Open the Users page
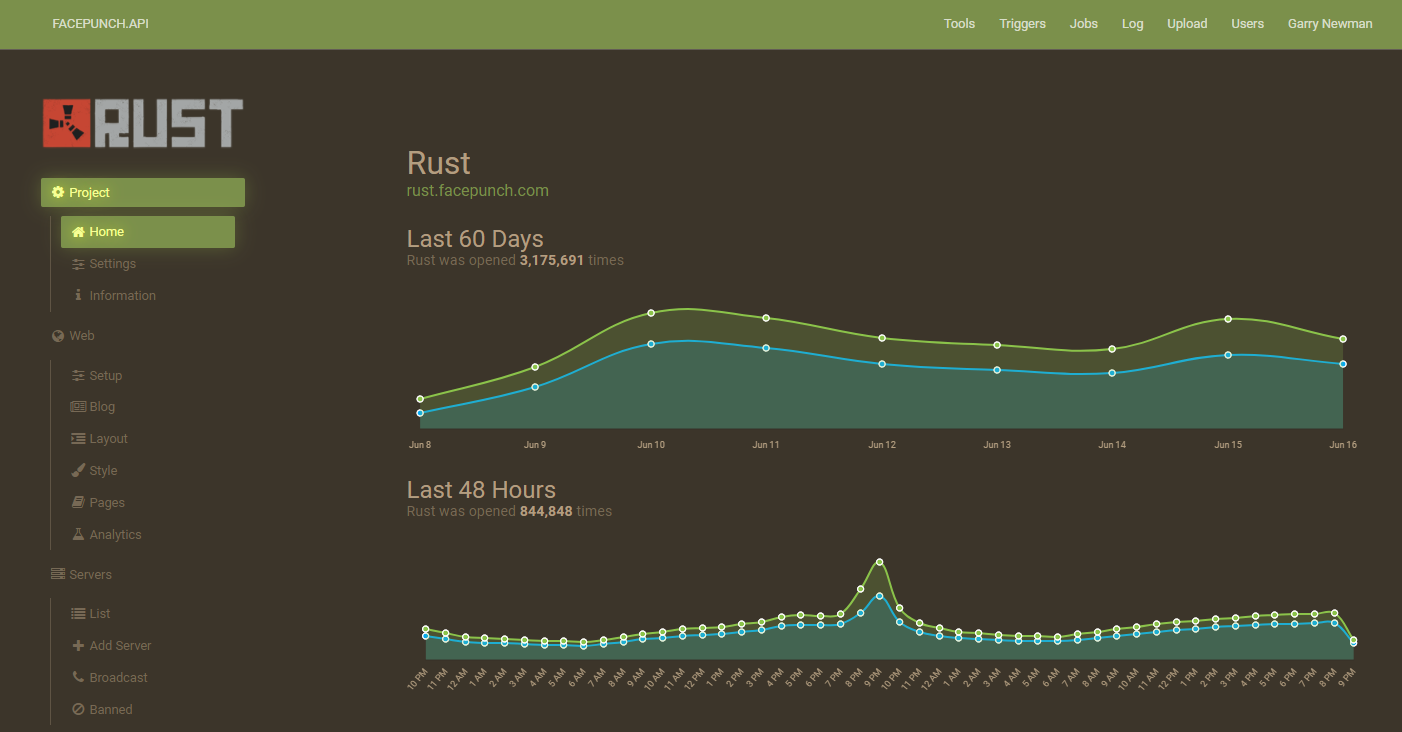The image size is (1402, 732). click(1248, 24)
